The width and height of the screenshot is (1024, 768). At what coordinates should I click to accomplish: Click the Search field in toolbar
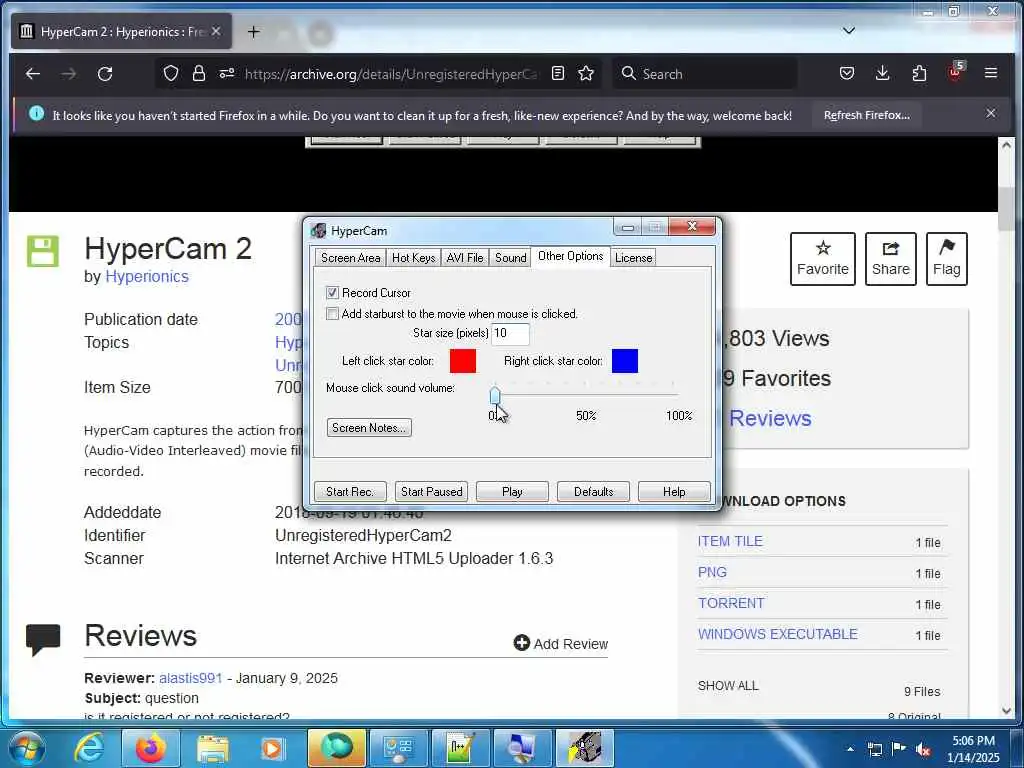[704, 74]
